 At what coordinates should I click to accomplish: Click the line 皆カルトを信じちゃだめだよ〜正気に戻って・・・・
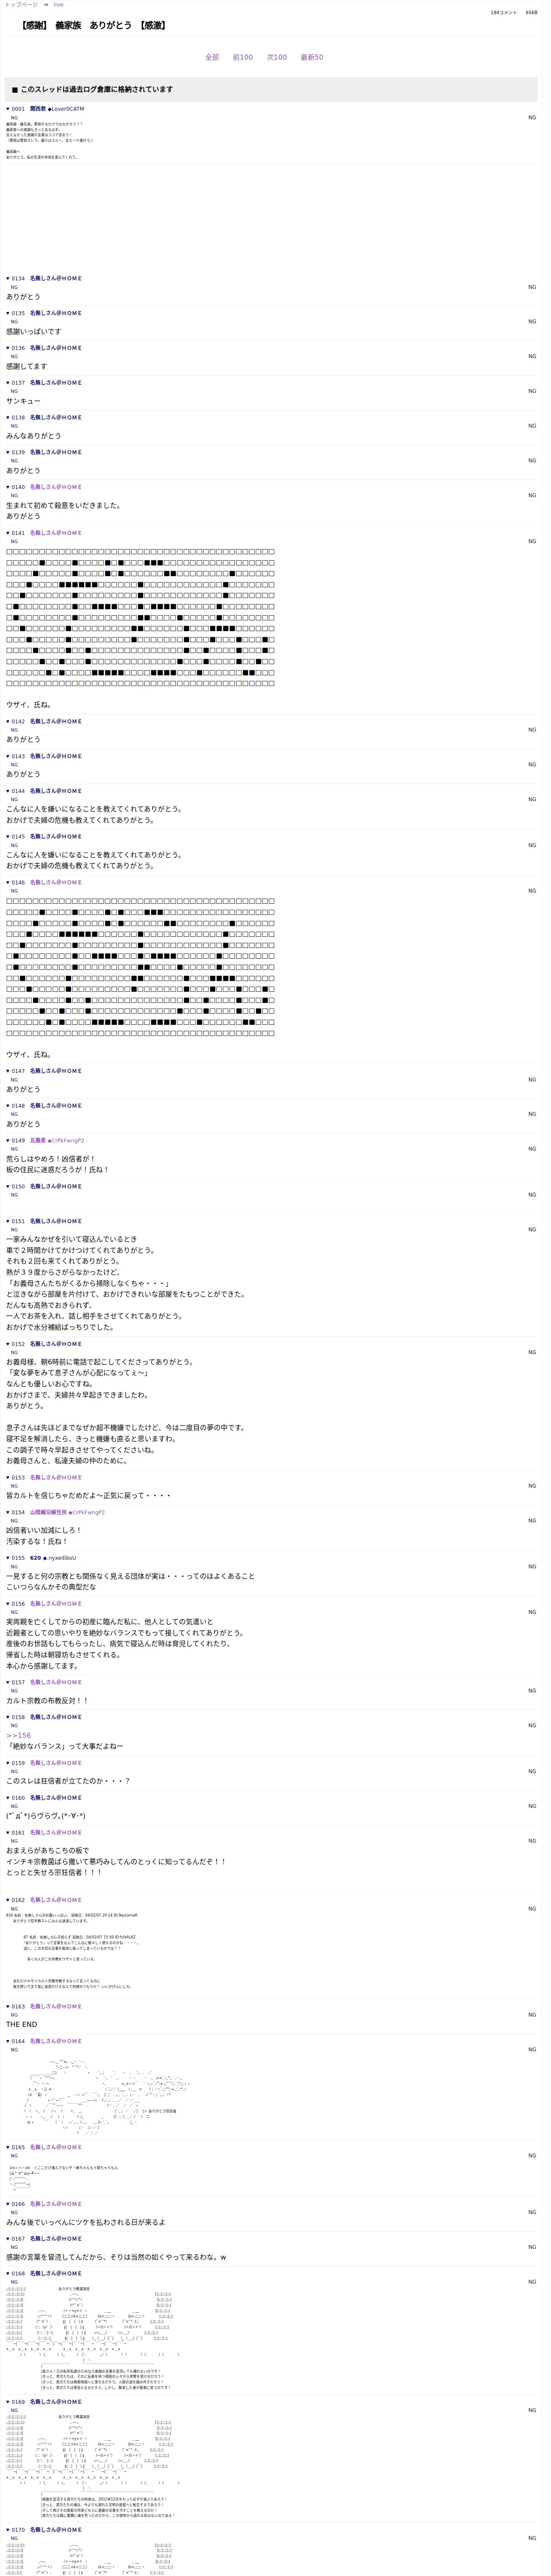[x=88, y=1496]
